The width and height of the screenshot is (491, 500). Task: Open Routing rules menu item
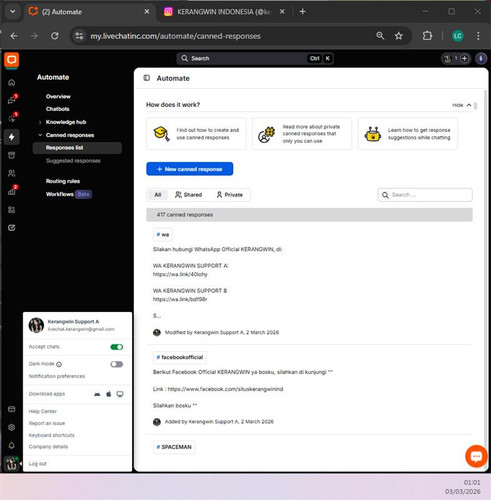pyautogui.click(x=63, y=181)
